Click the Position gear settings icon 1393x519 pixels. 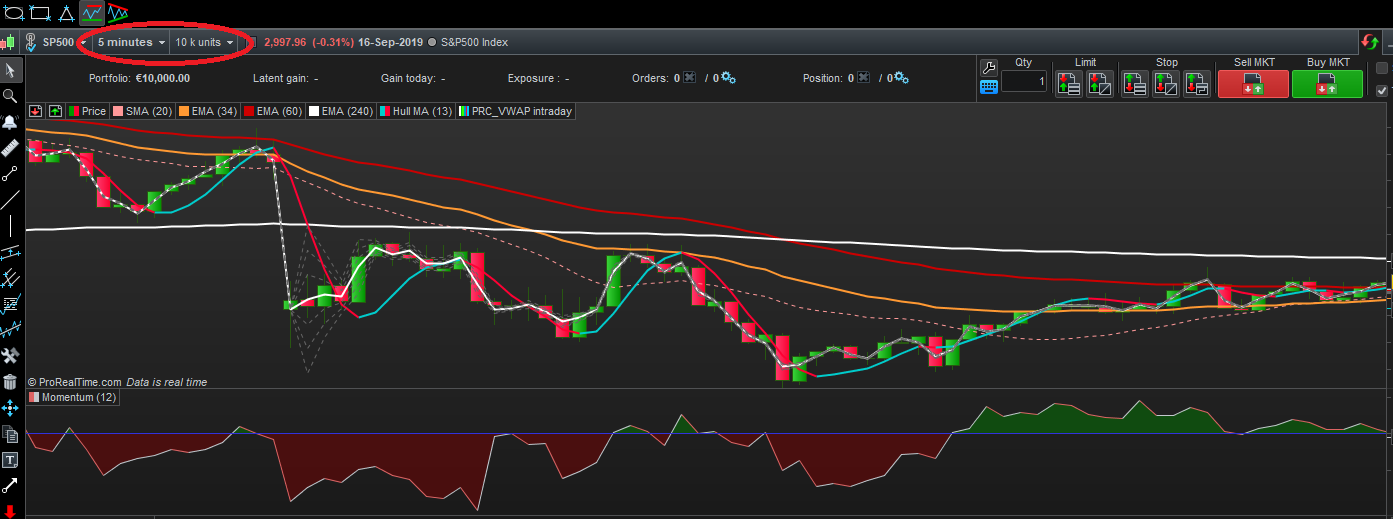click(900, 78)
